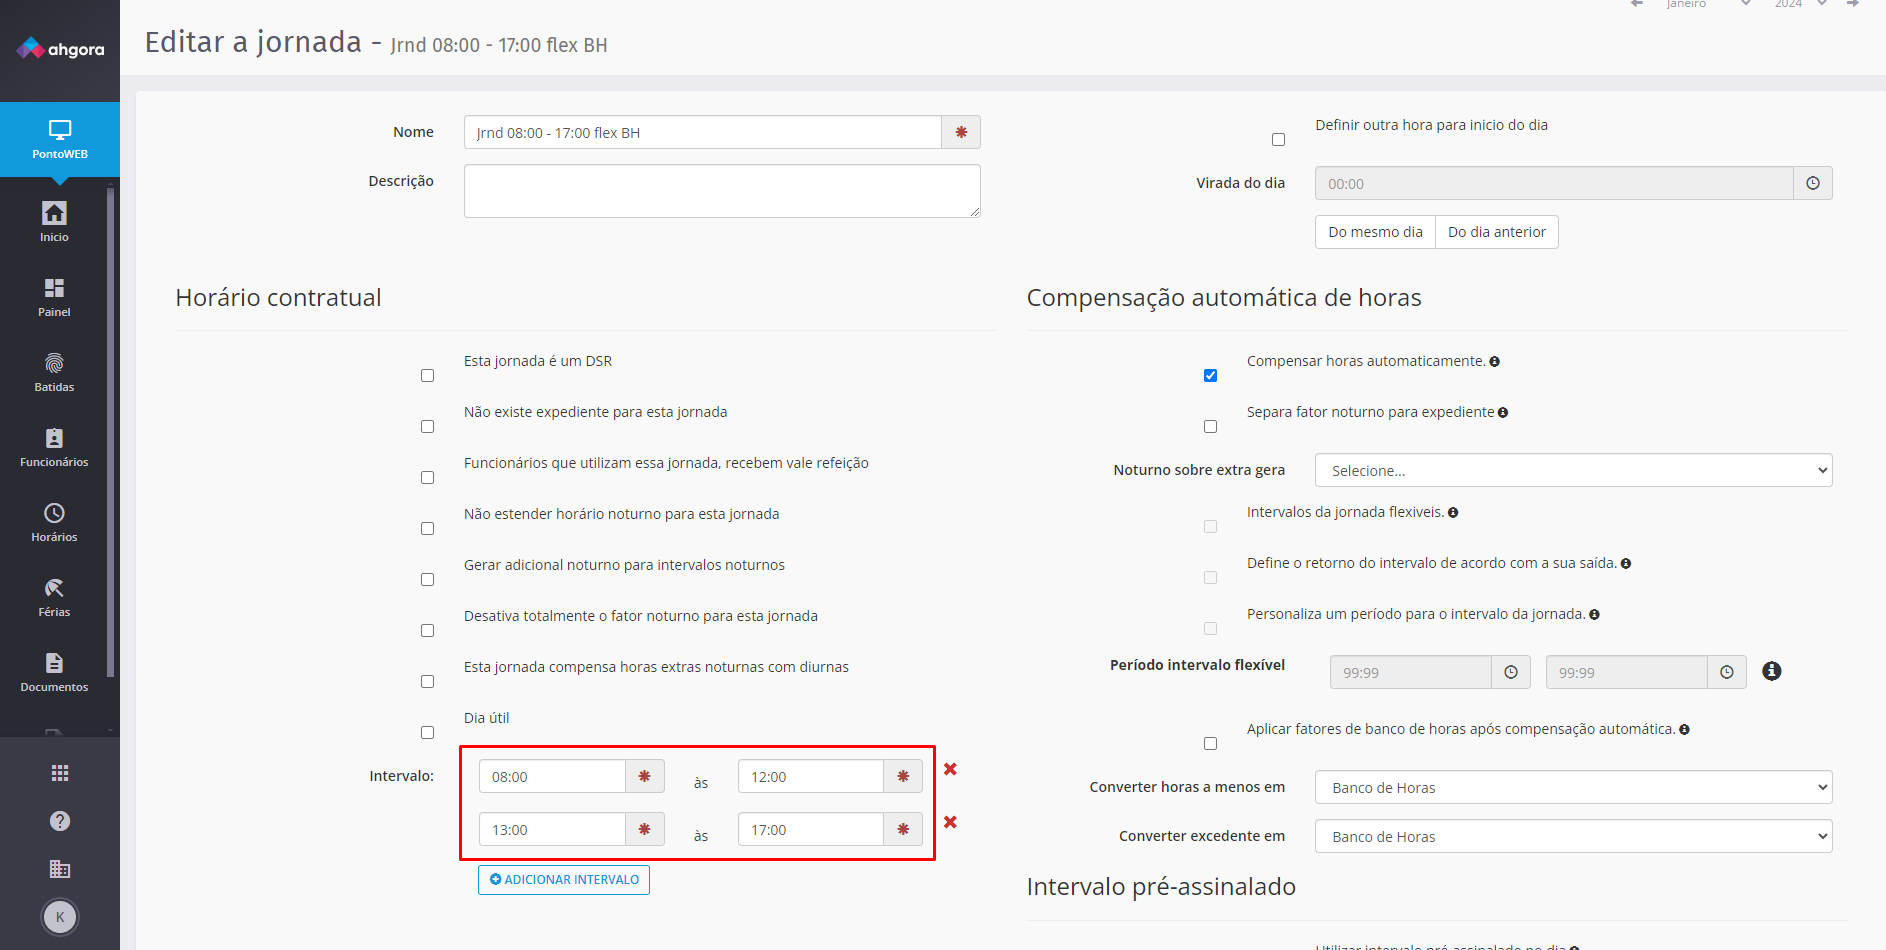Click ADICIONAR INTERVALO button
The image size is (1886, 950).
[x=564, y=880]
